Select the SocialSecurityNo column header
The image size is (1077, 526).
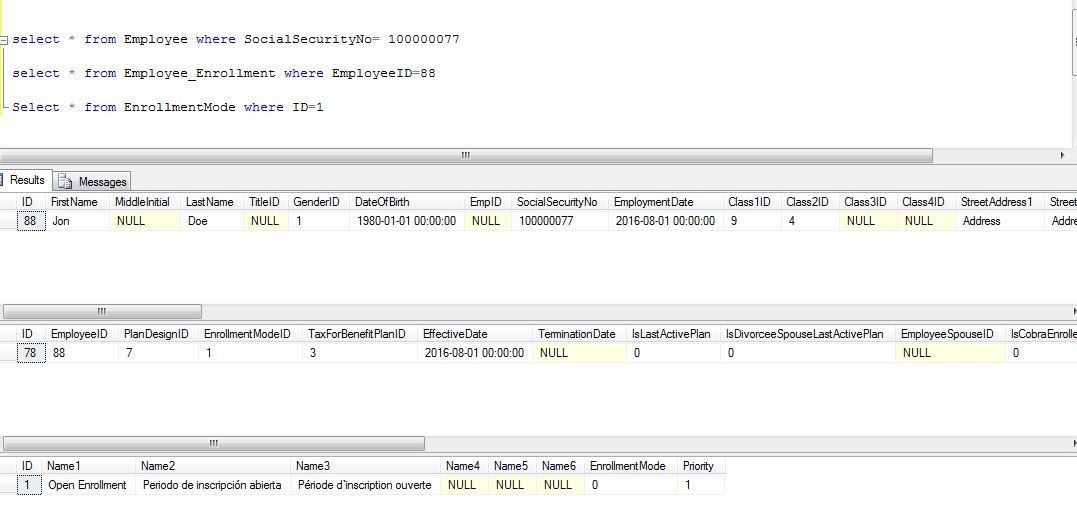pos(557,202)
